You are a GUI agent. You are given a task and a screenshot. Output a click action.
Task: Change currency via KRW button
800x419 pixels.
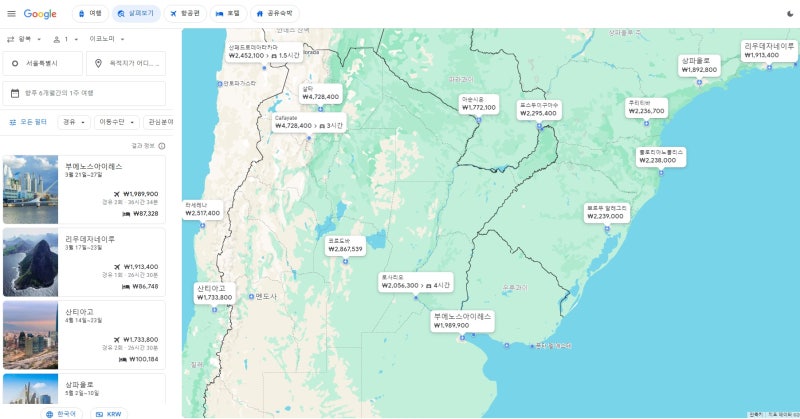[x=109, y=414]
